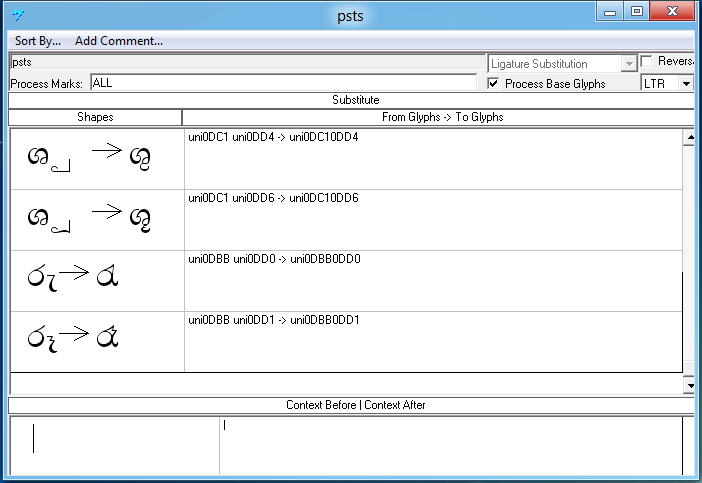Click the glyph shapes preview for uni0DC10DD6
This screenshot has width=702, height=483.
tap(97, 220)
